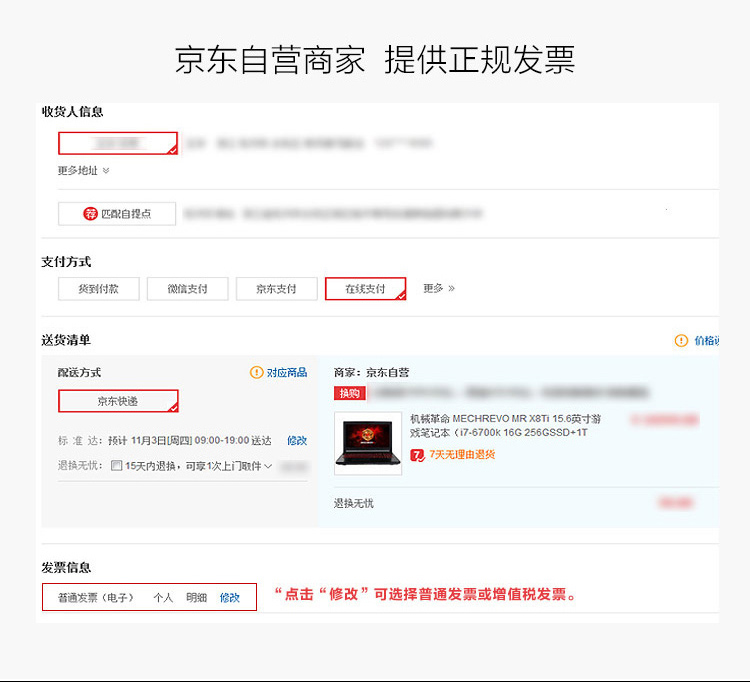Choose 货到付款 payment option

point(99,289)
